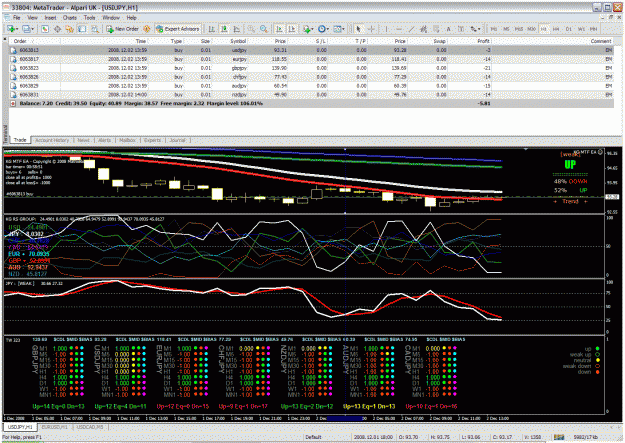Screen dimensions: 625x443
Task: Switch to the Account History tab
Action: pyautogui.click(x=52, y=140)
